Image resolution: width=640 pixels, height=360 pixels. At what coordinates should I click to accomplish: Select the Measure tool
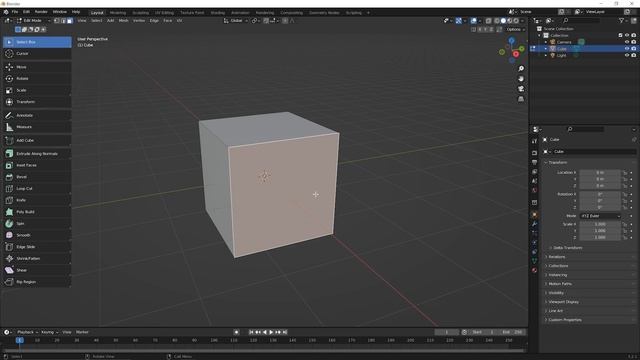coord(37,127)
